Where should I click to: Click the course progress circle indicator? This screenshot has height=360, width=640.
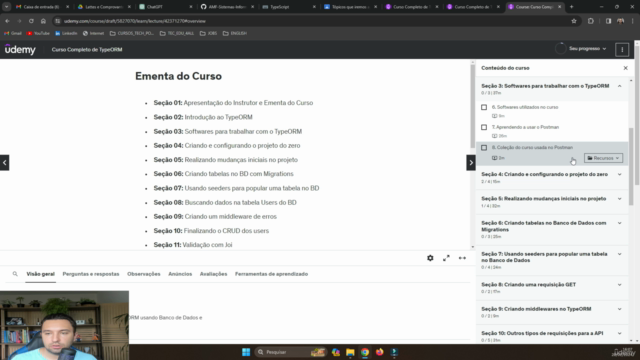click(560, 49)
